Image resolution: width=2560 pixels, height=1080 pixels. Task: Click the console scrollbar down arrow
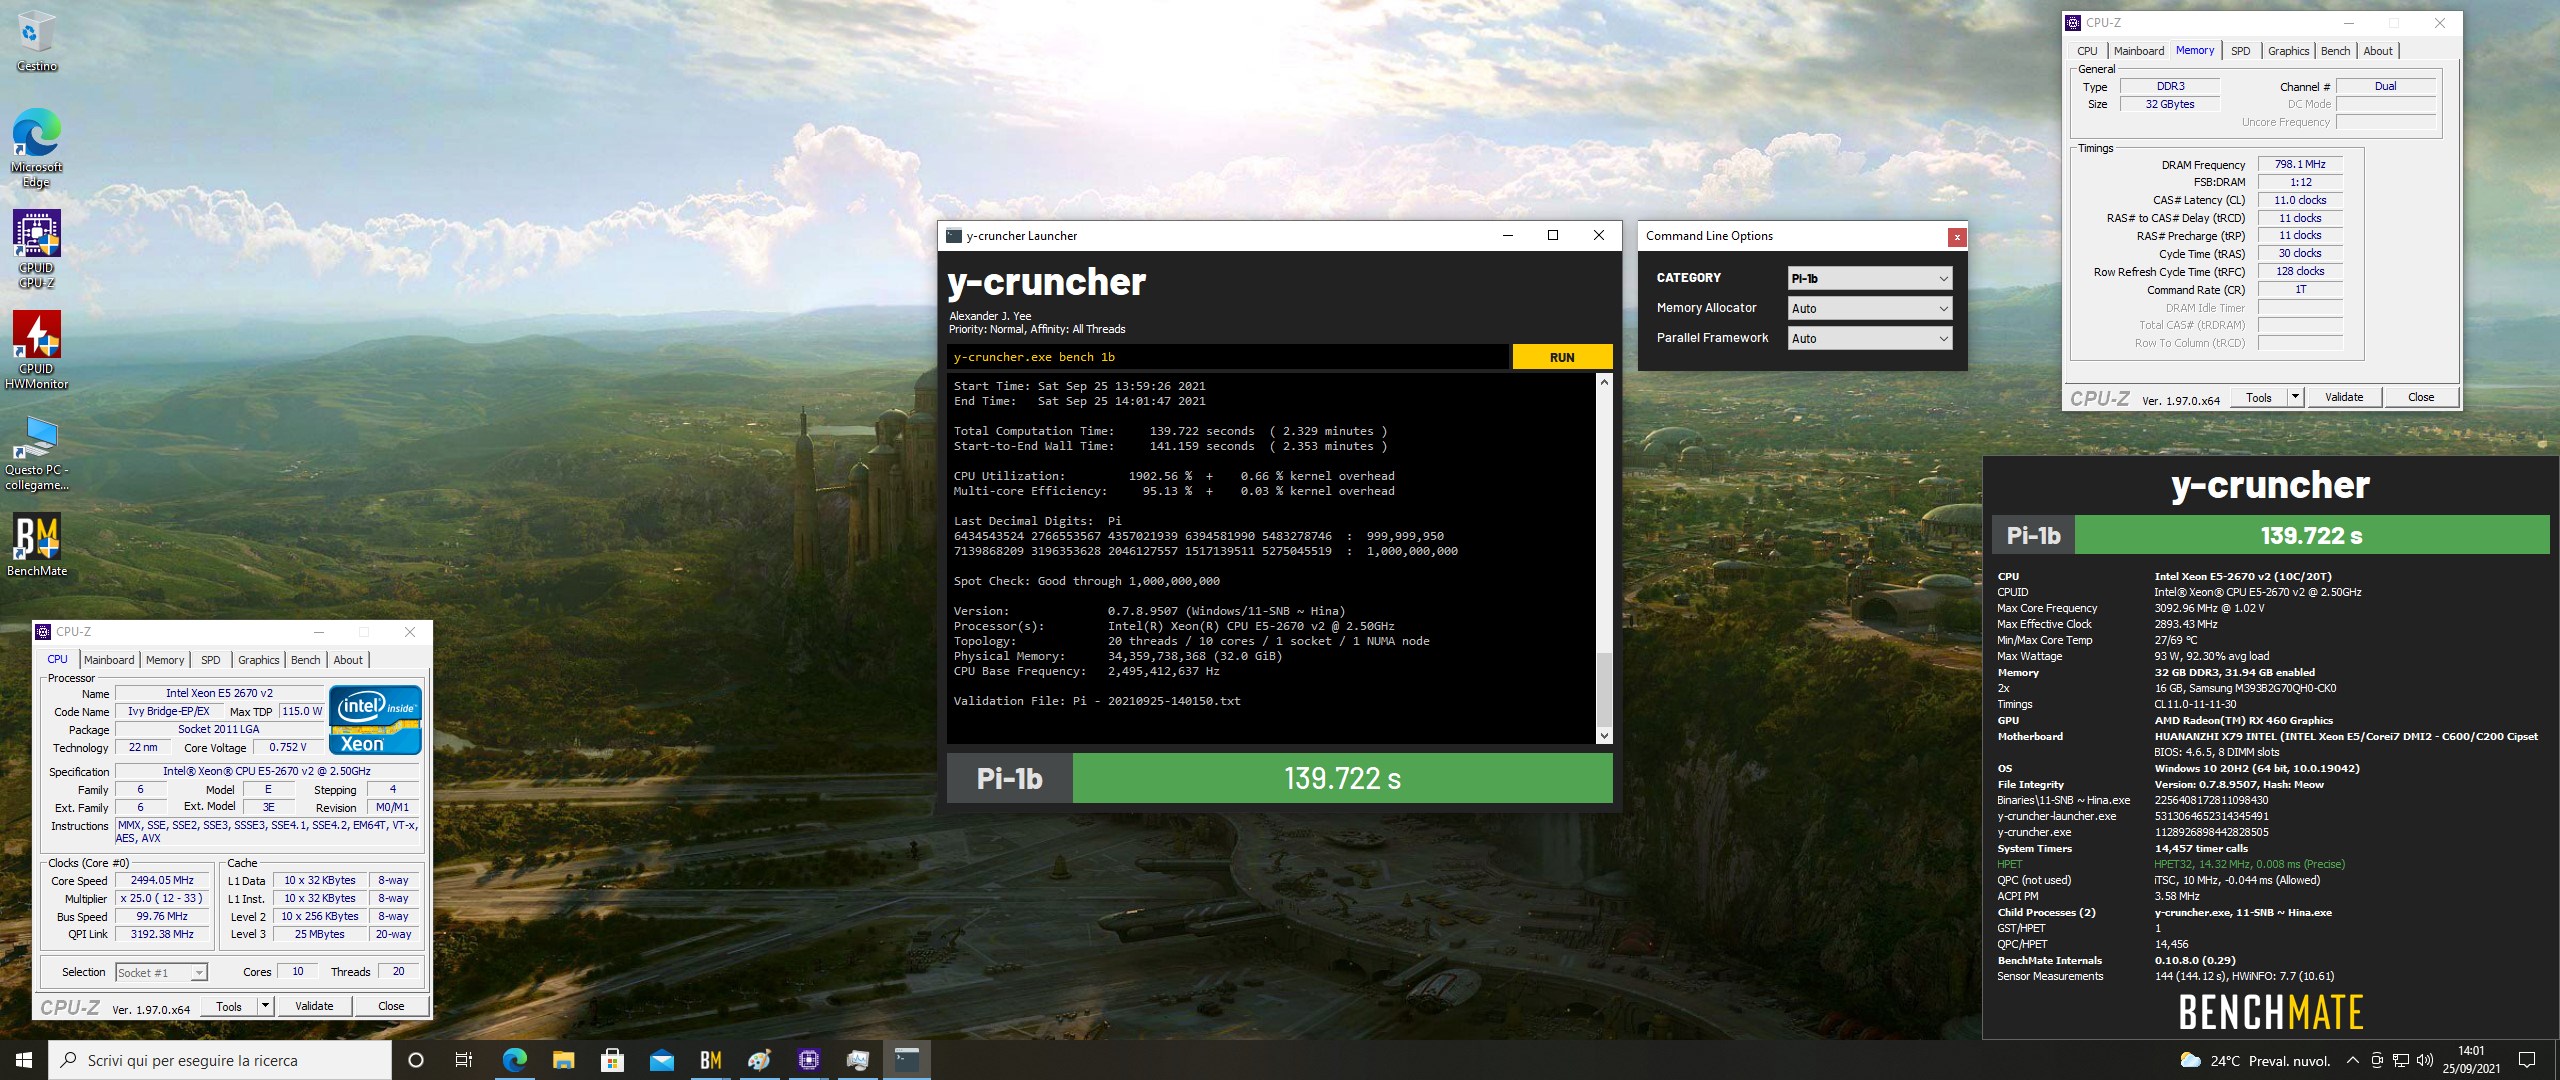point(1604,736)
